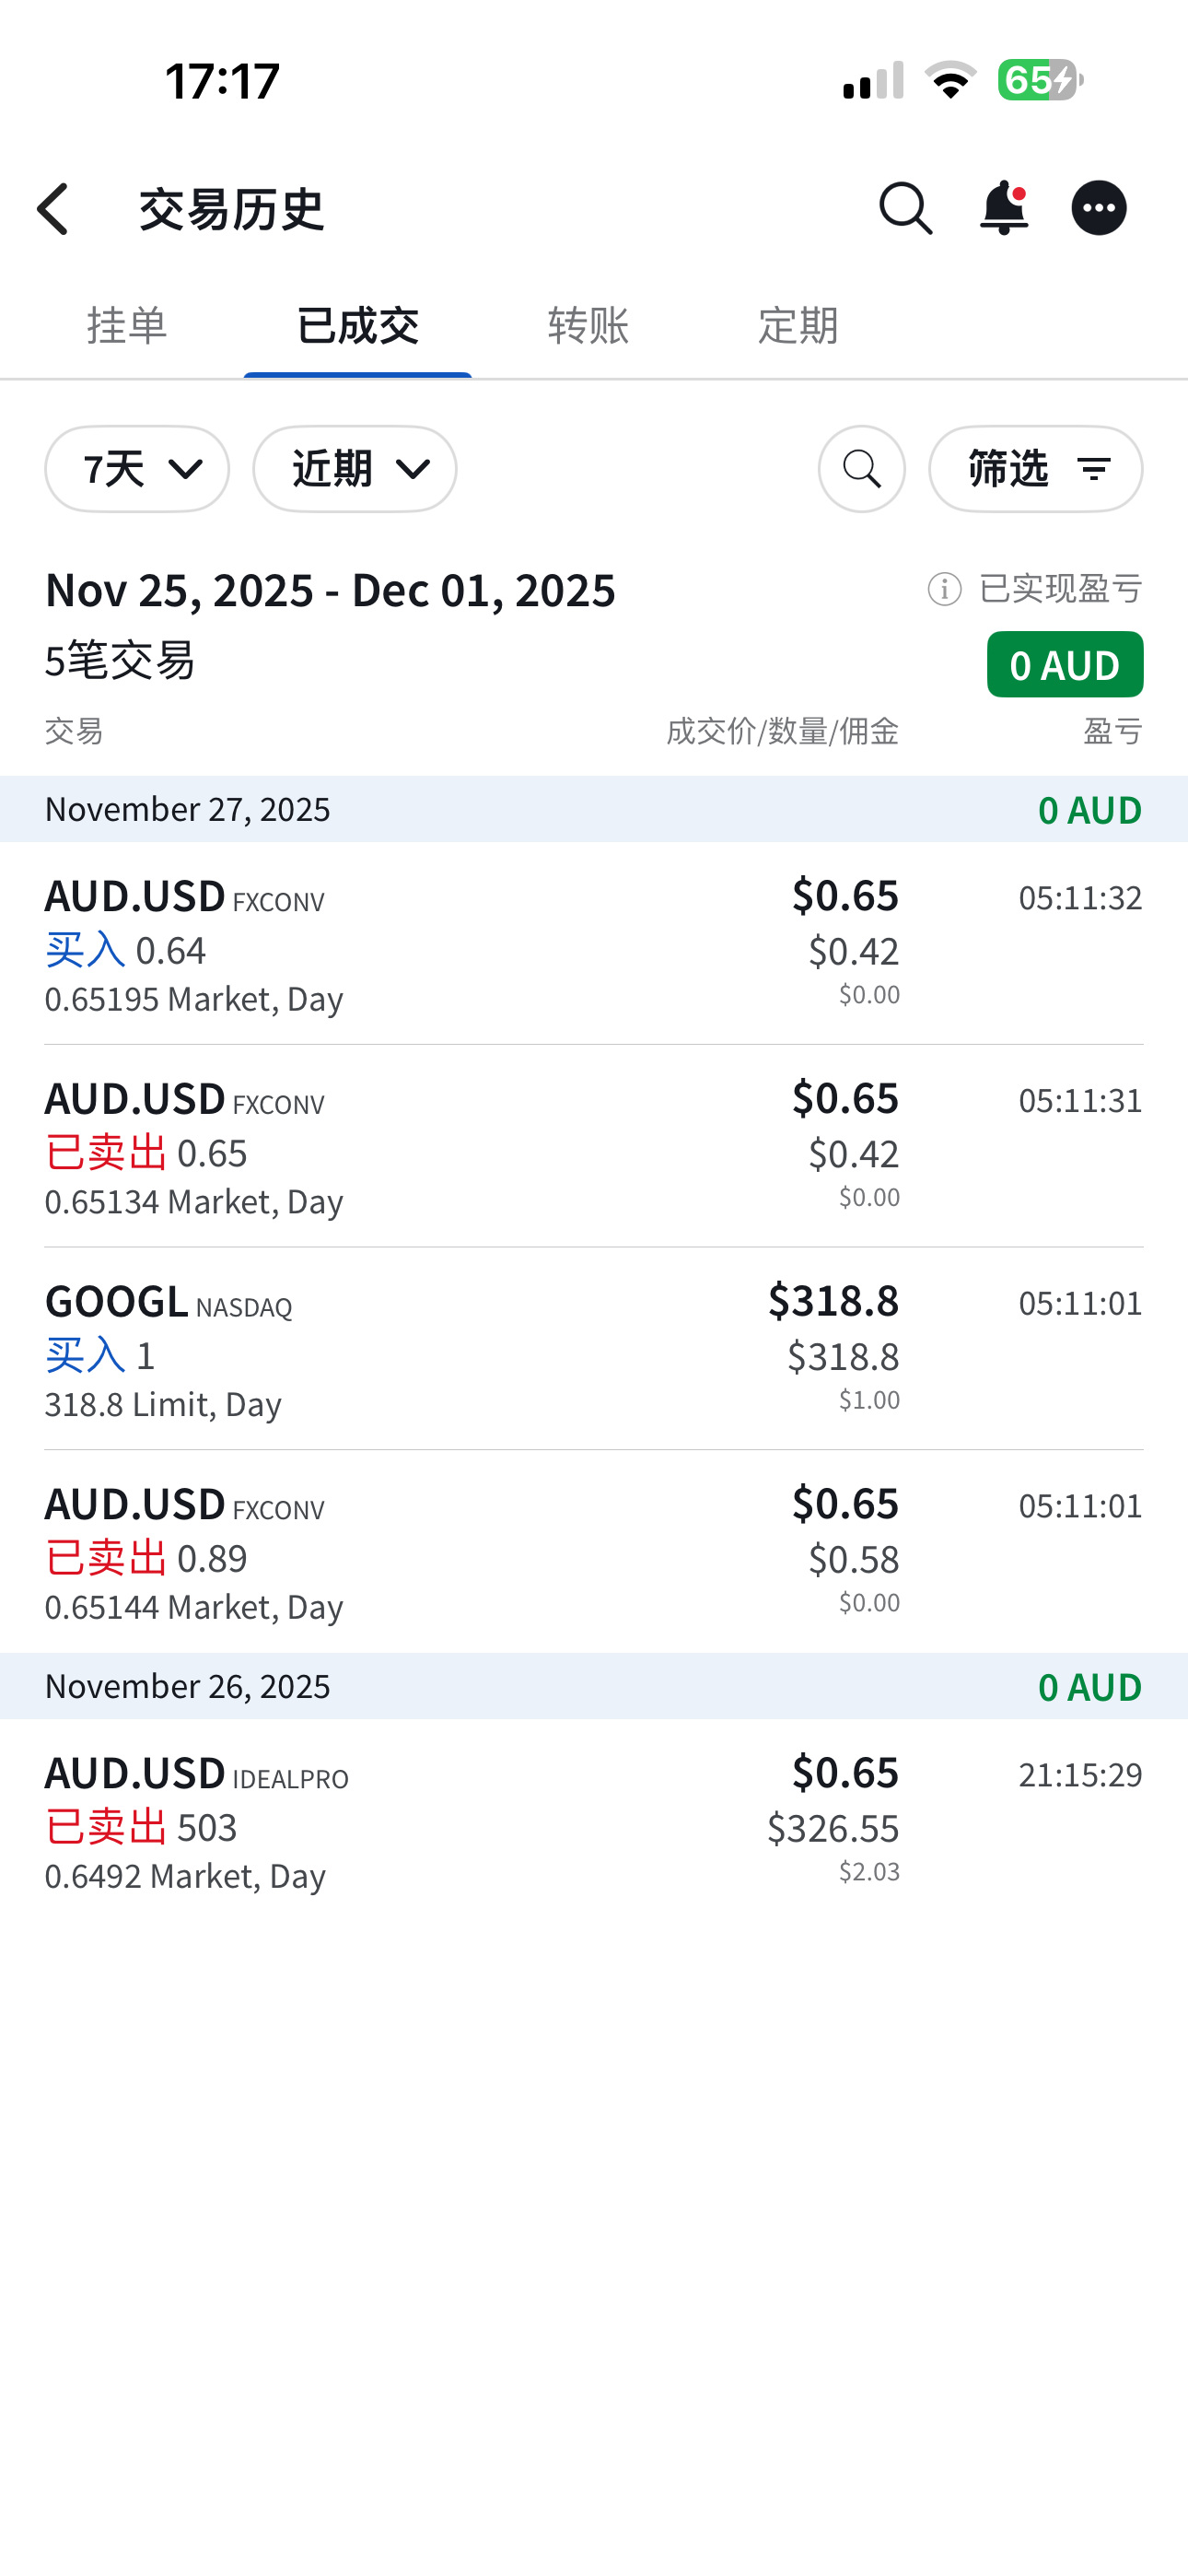Open the top header search icon

[905, 209]
